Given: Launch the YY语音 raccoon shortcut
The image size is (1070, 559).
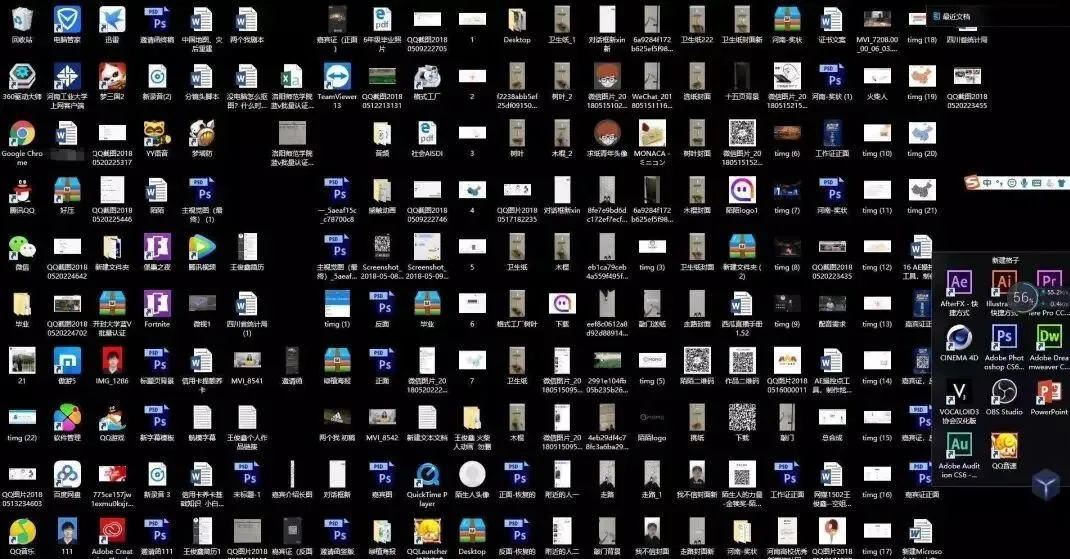Looking at the screenshot, I should point(157,134).
